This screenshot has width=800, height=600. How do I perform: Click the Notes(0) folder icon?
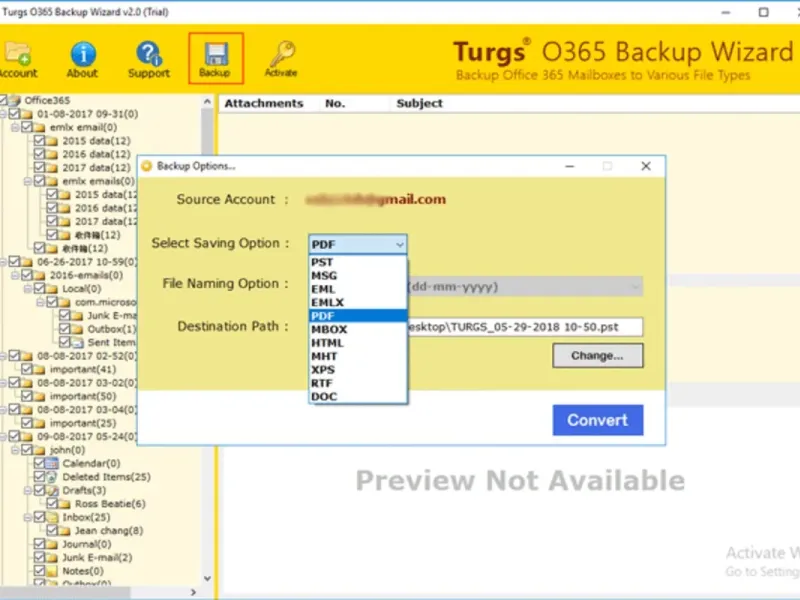[52, 571]
